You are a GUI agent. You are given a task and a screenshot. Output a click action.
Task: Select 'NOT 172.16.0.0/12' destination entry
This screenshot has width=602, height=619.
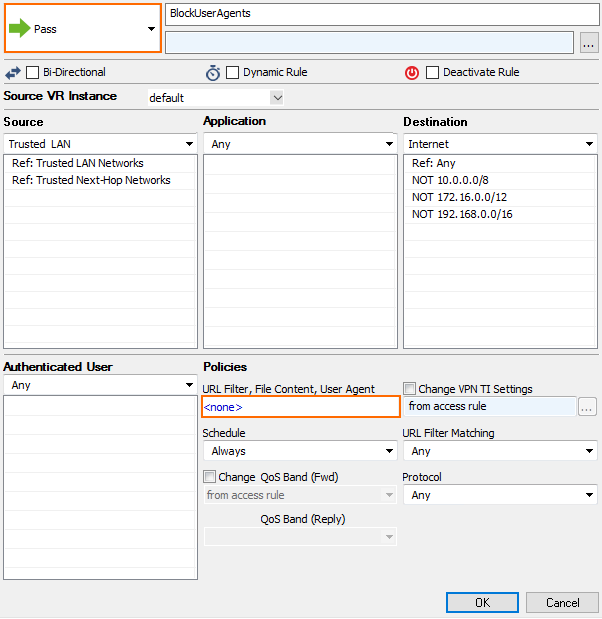pos(500,197)
